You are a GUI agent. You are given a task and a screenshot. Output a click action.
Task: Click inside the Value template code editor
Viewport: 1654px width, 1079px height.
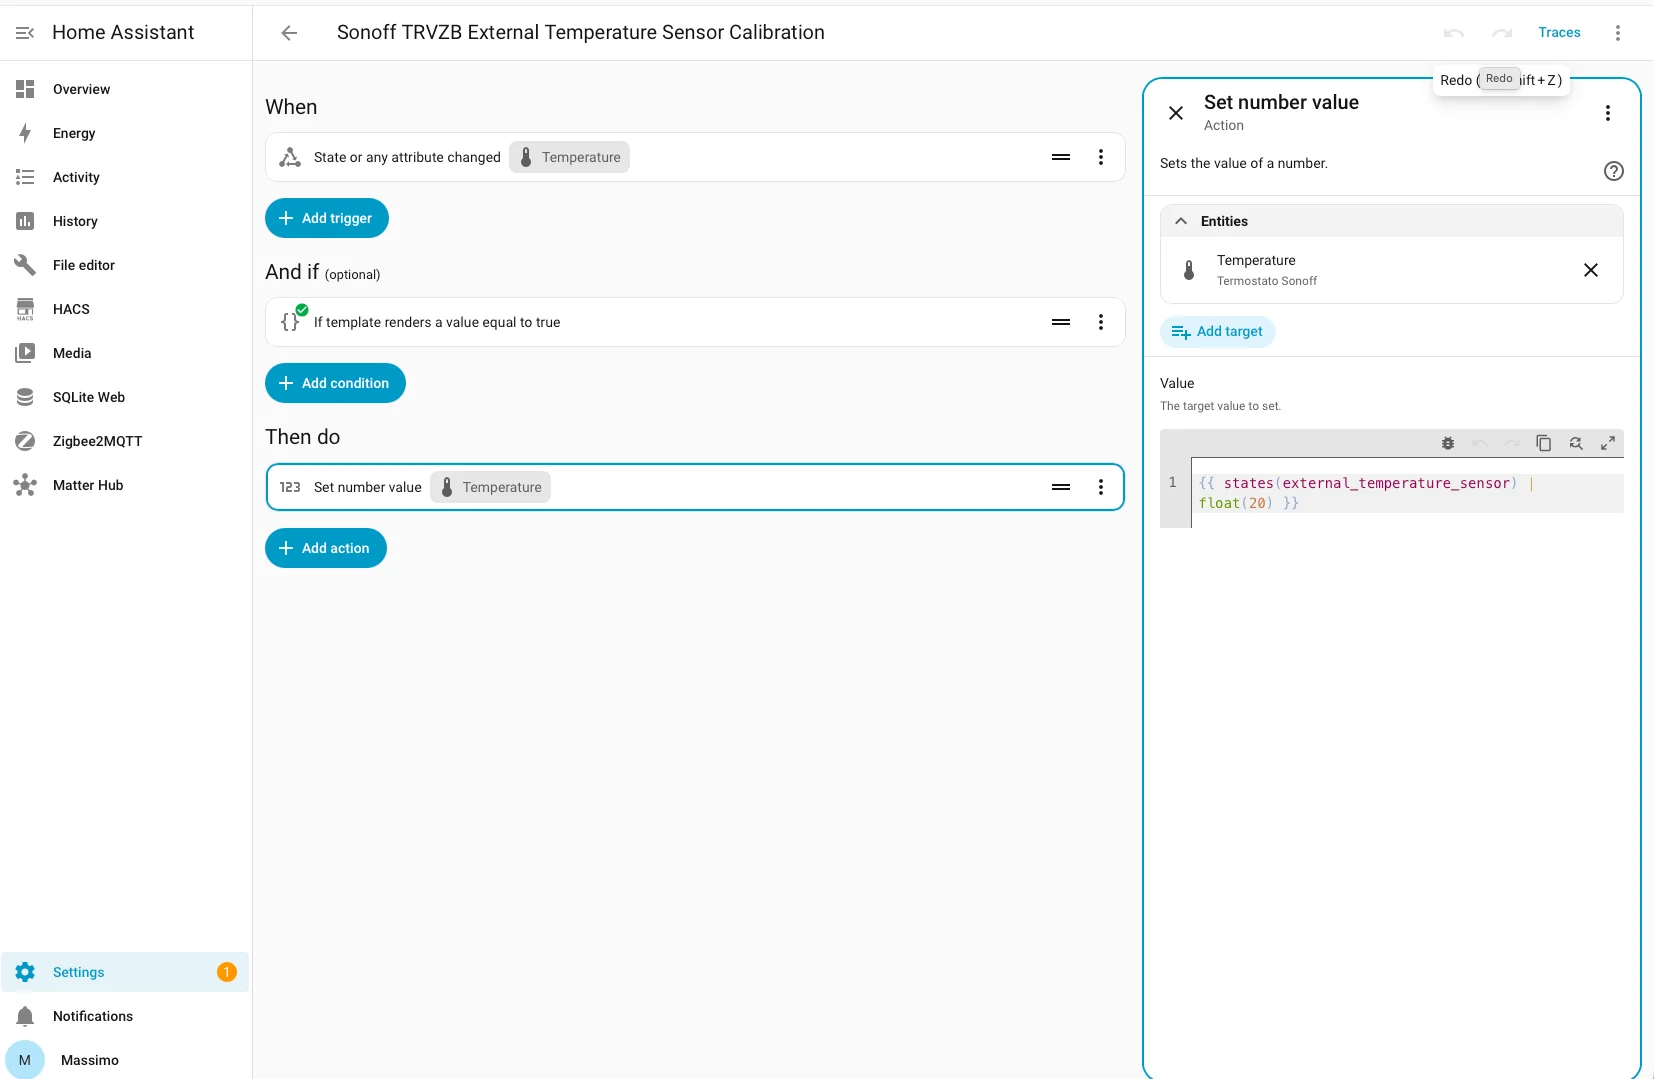(x=1407, y=493)
